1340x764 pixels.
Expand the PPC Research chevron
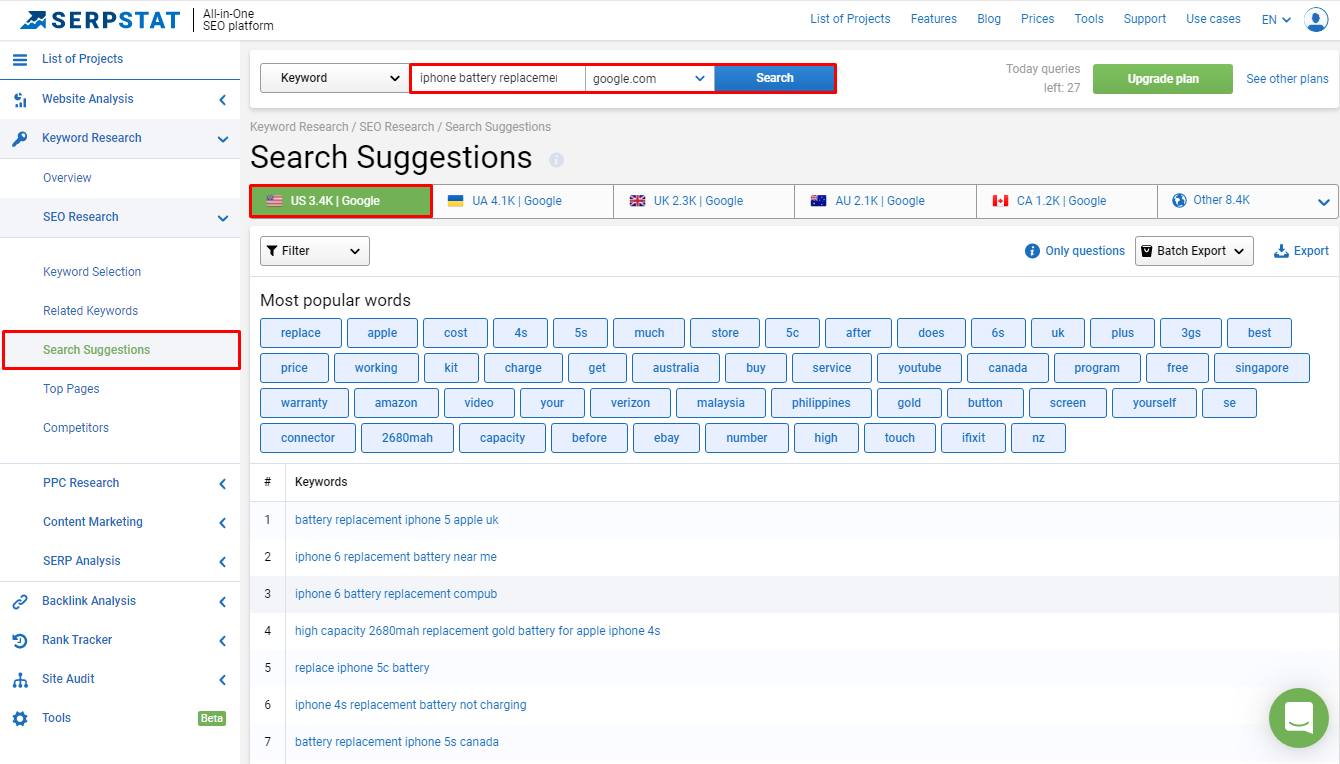tap(222, 484)
